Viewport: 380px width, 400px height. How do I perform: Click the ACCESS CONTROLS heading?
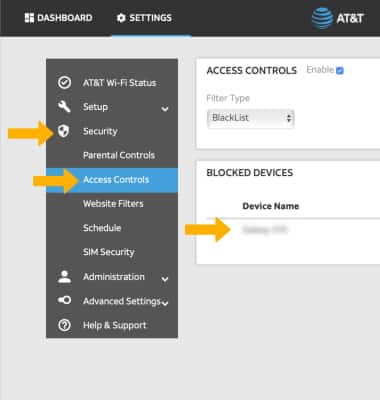252,70
